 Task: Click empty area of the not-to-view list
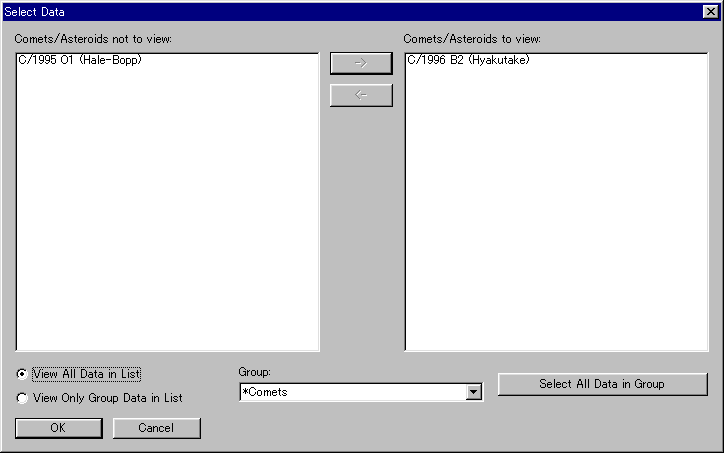tap(167, 220)
